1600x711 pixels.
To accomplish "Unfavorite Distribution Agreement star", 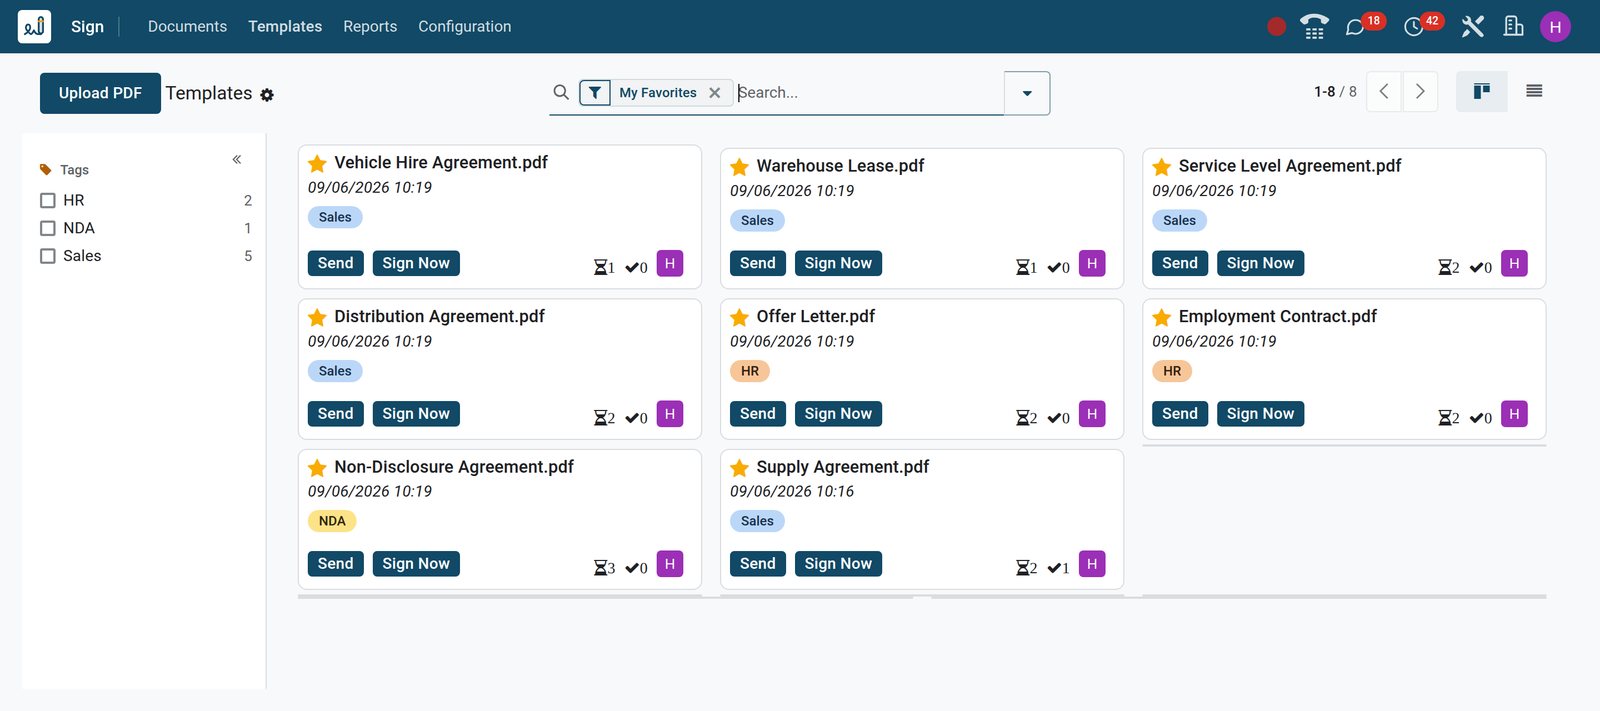I will (317, 317).
